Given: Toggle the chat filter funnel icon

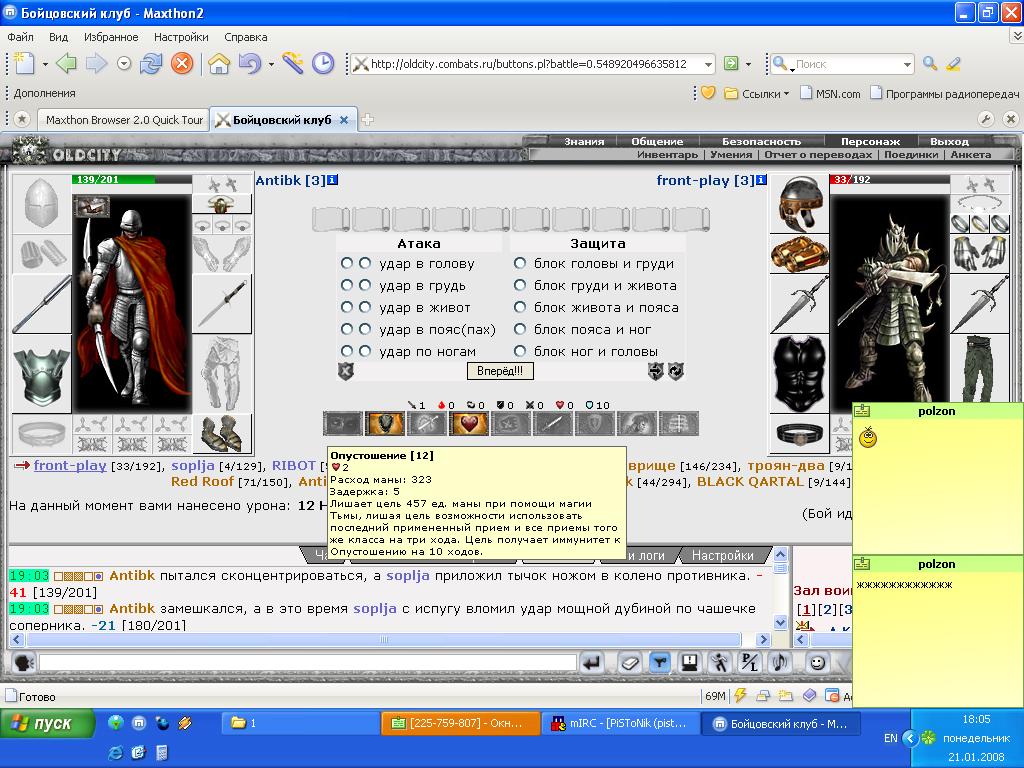Looking at the screenshot, I should click(660, 664).
